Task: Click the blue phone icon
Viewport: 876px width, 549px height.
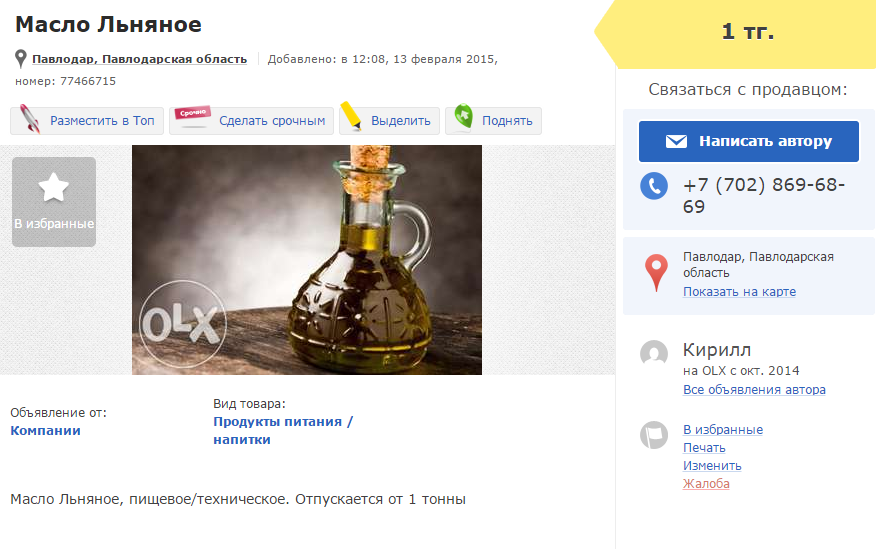Action: point(653,186)
